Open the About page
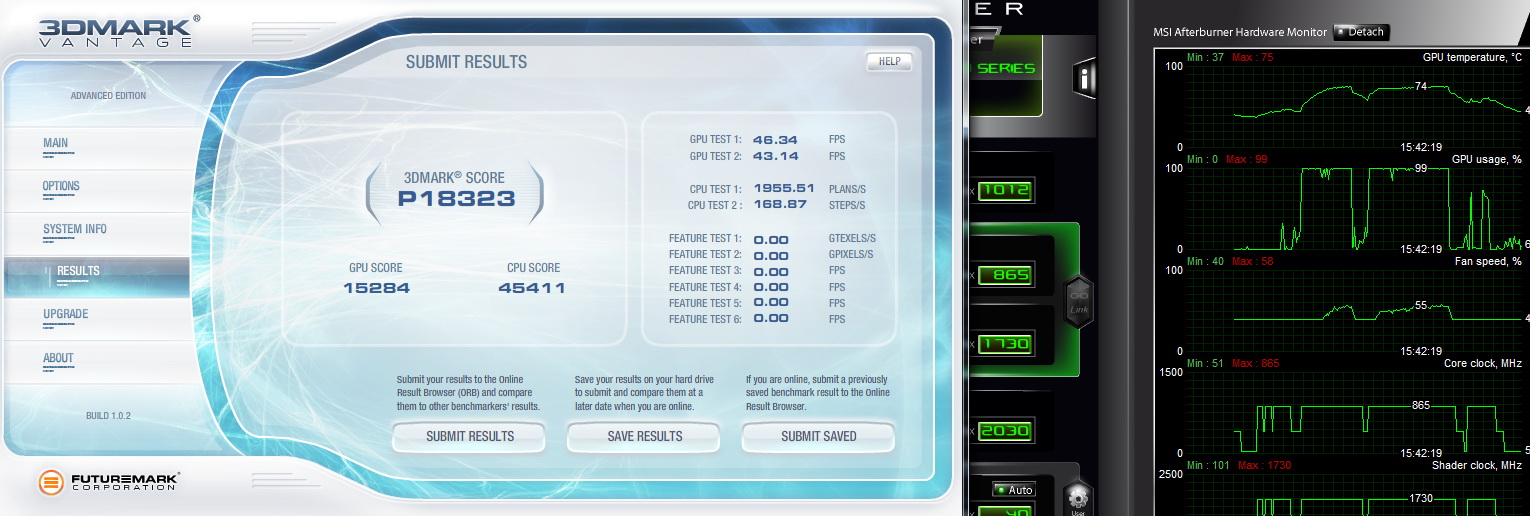 coord(58,358)
